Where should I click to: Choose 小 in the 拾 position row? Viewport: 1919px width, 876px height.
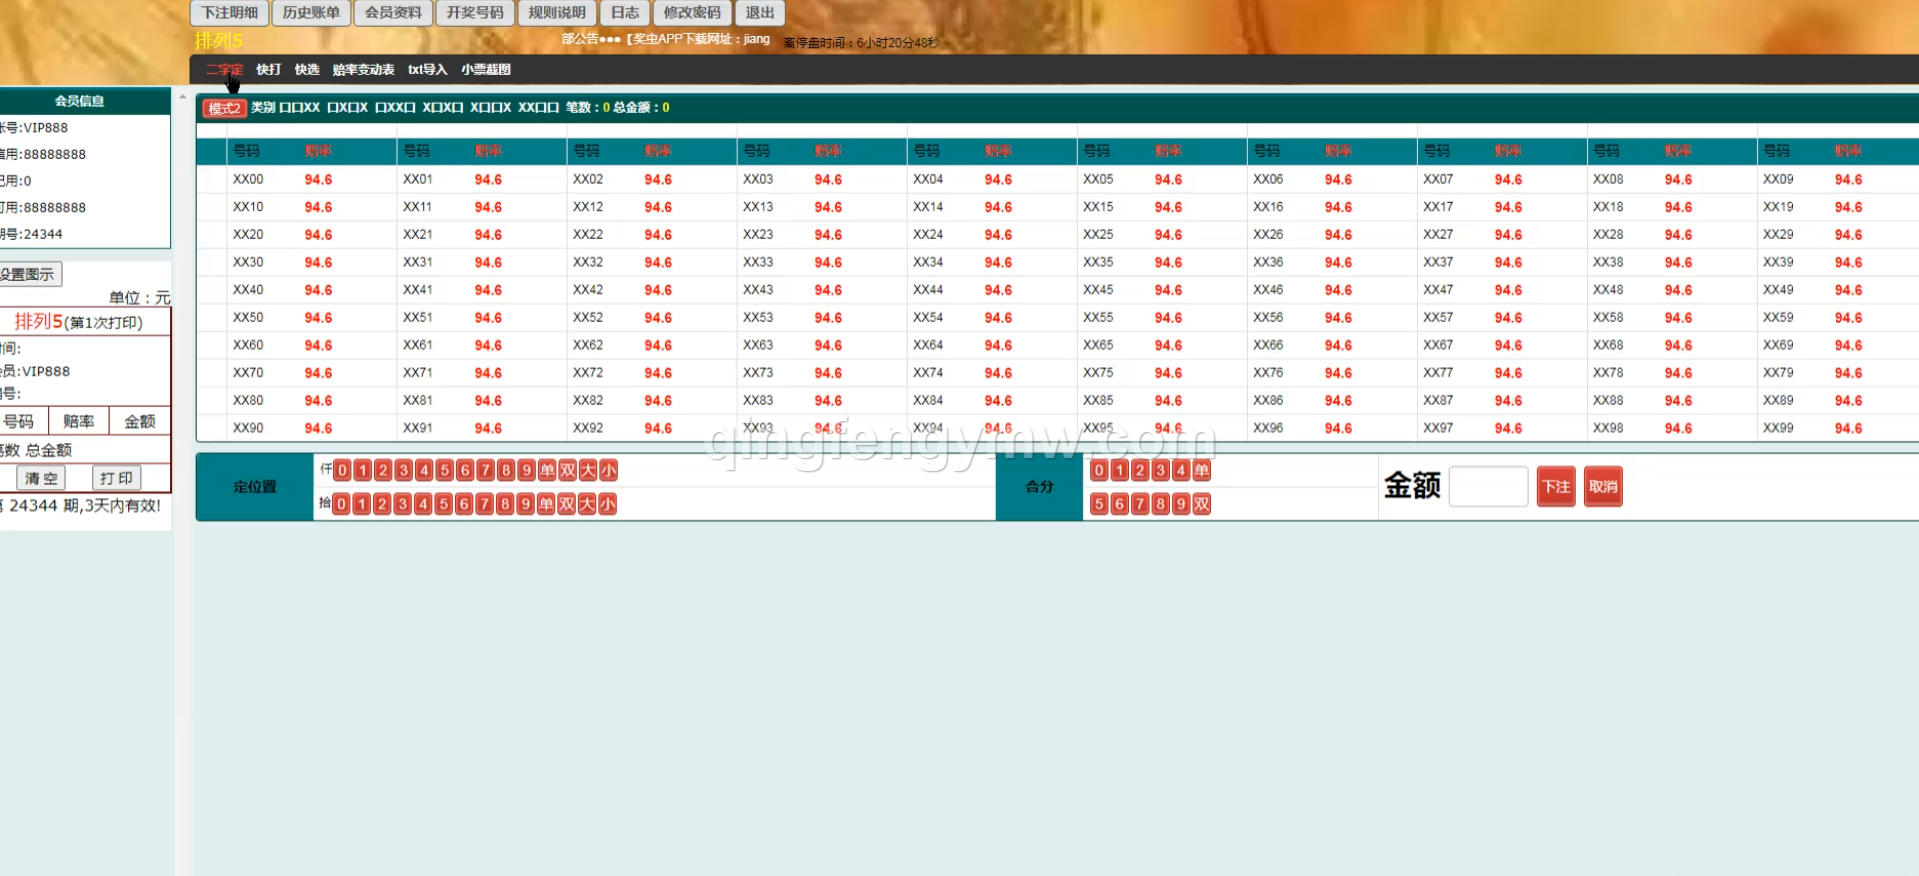pos(607,504)
